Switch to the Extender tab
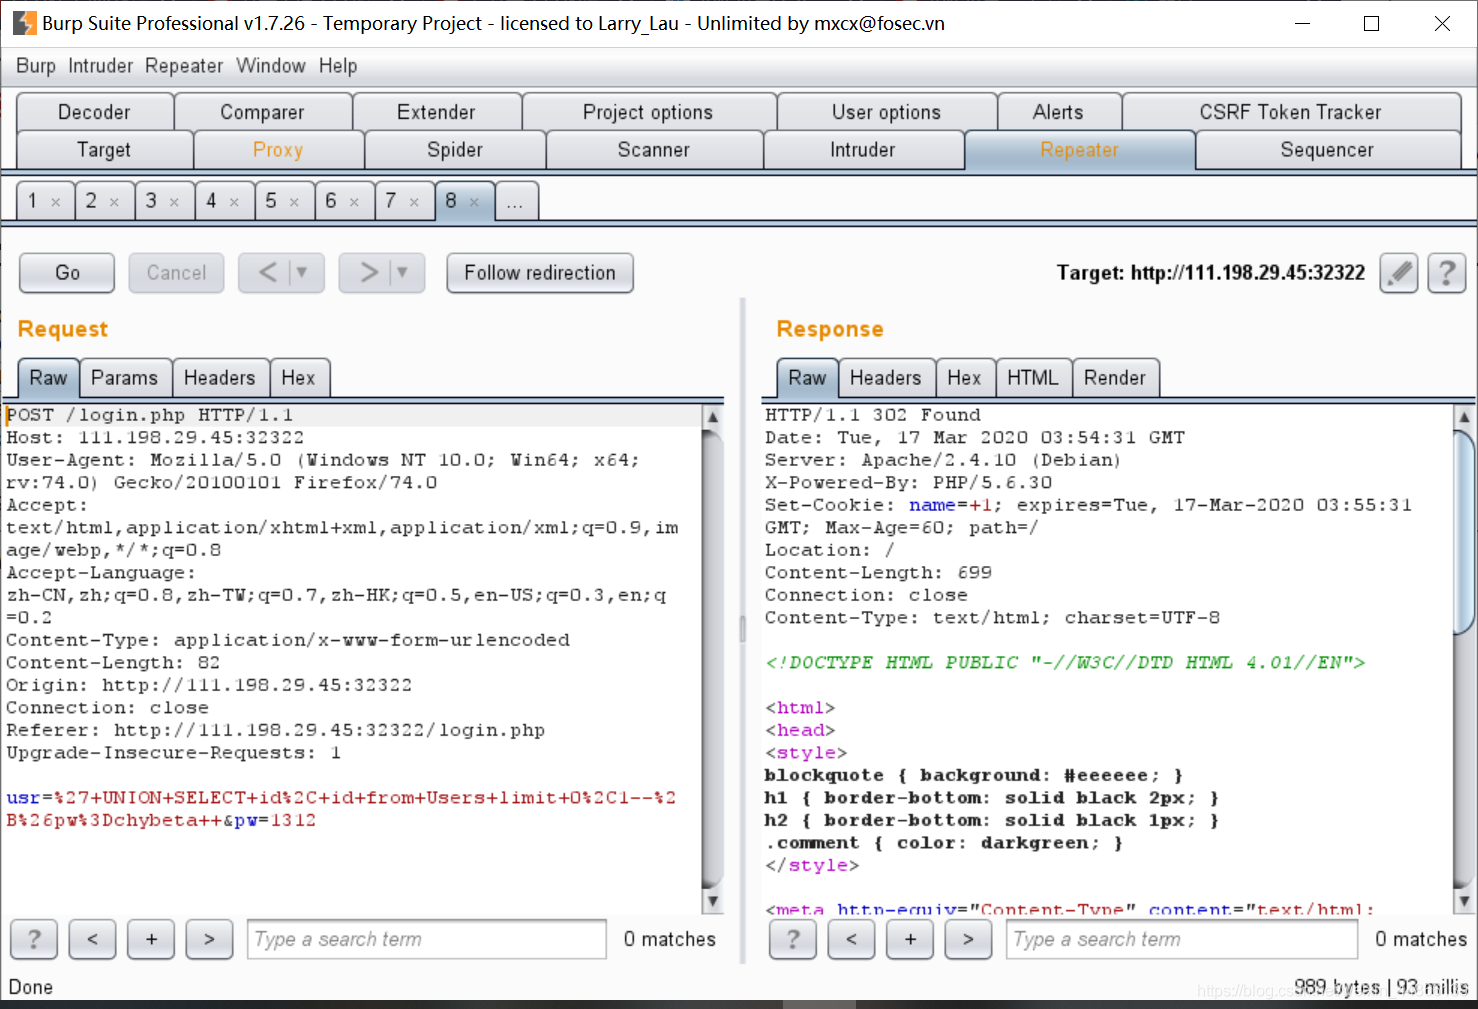This screenshot has width=1478, height=1009. [x=437, y=112]
